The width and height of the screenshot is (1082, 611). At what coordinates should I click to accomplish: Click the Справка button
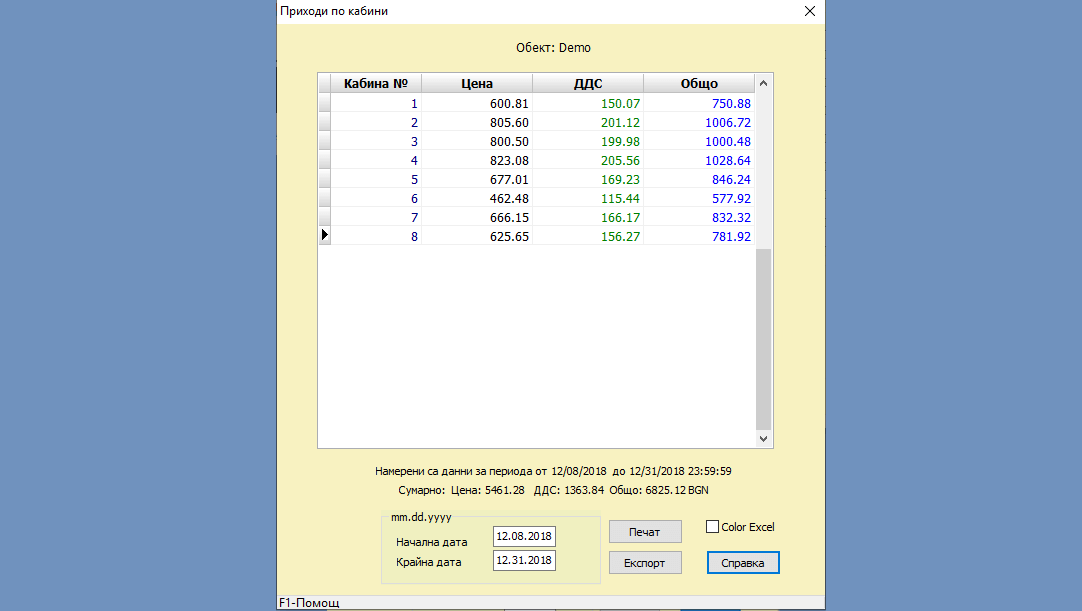pos(743,563)
